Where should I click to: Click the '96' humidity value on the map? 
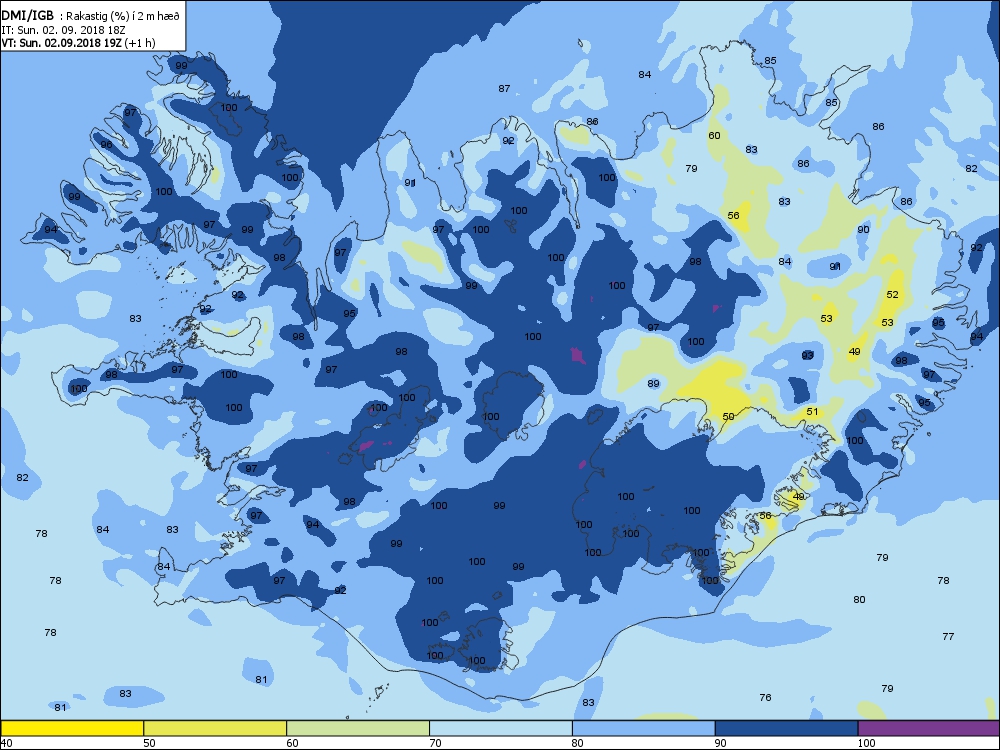pyautogui.click(x=106, y=145)
